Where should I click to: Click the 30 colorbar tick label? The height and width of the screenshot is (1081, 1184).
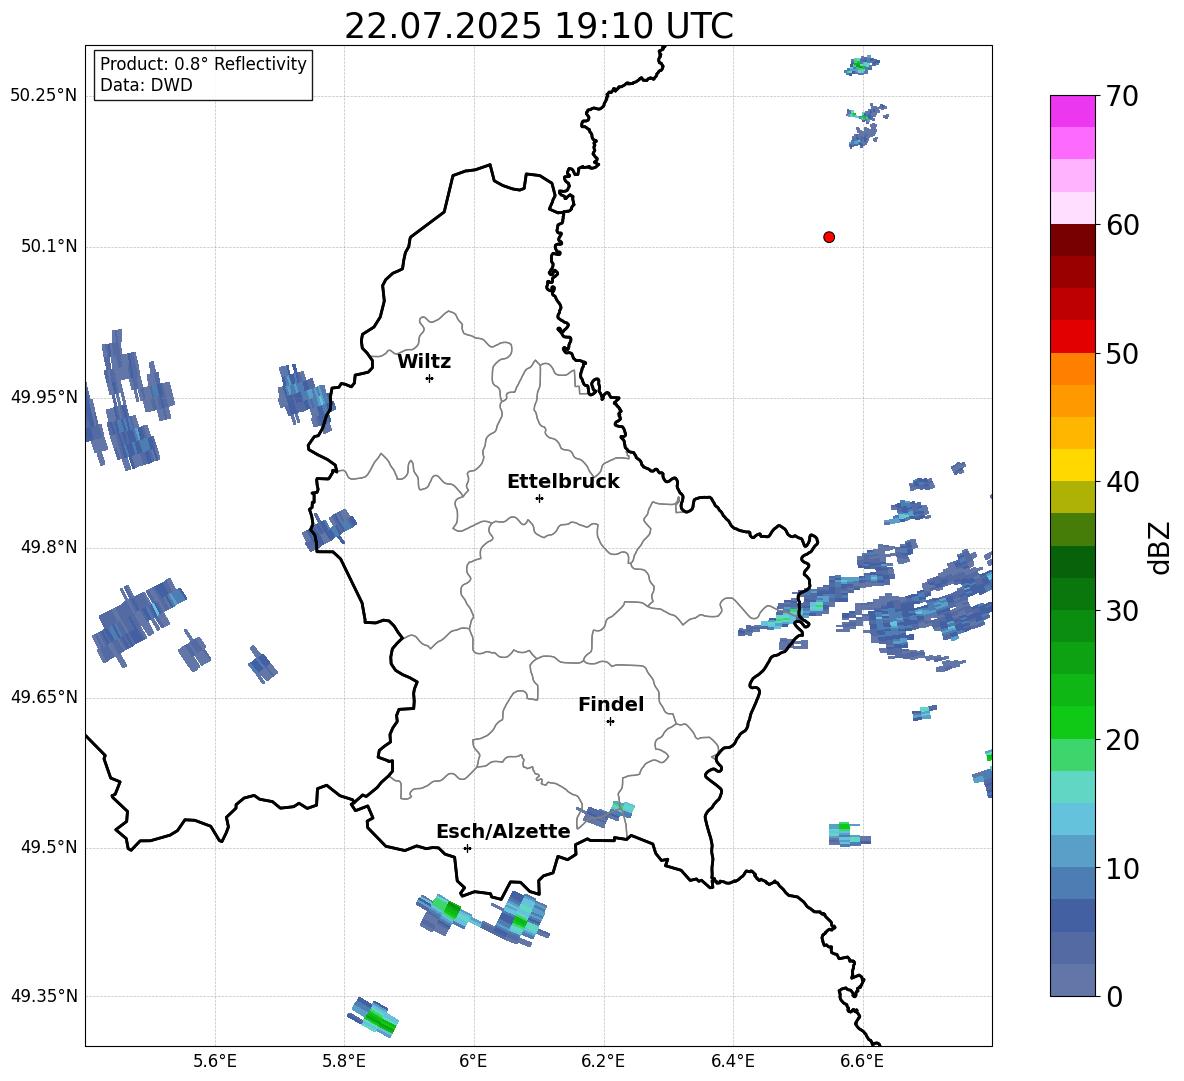click(x=1122, y=611)
